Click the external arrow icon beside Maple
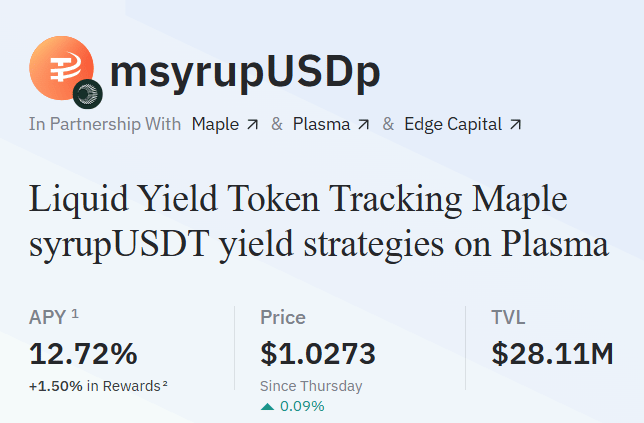This screenshot has height=423, width=644. click(252, 125)
